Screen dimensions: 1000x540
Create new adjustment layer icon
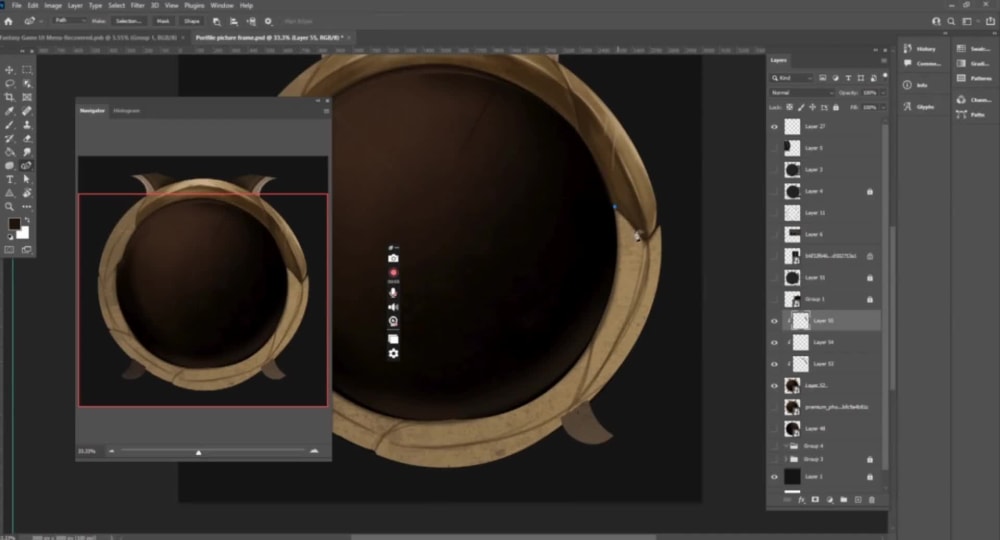pos(830,500)
